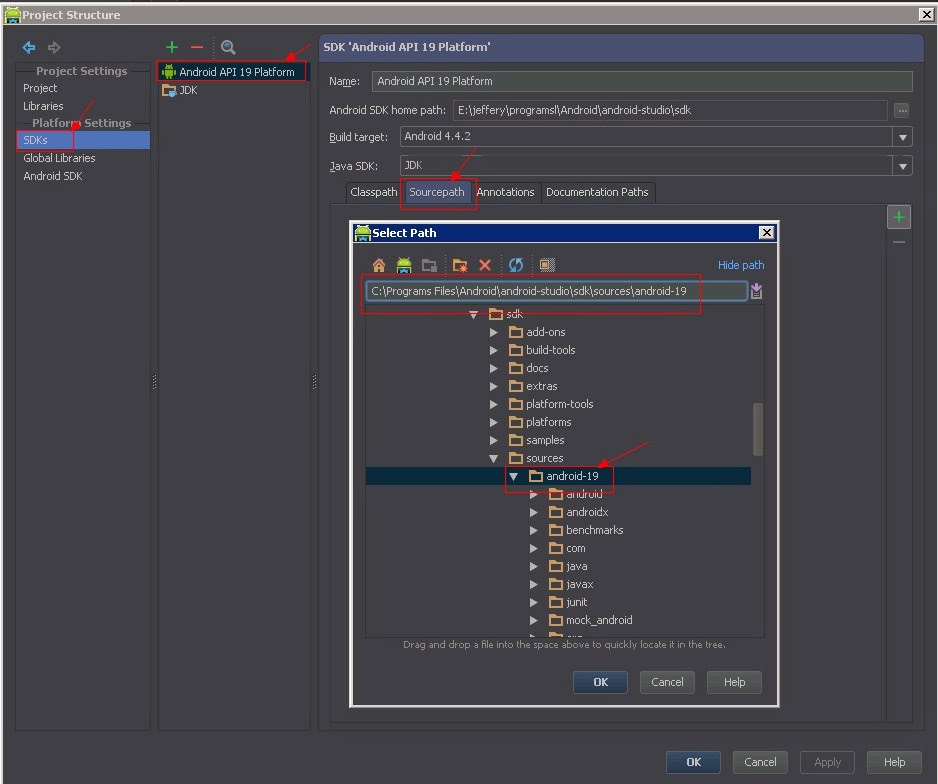Viewport: 938px width, 784px height.
Task: Click Cancel in Project Structure window
Action: (760, 762)
